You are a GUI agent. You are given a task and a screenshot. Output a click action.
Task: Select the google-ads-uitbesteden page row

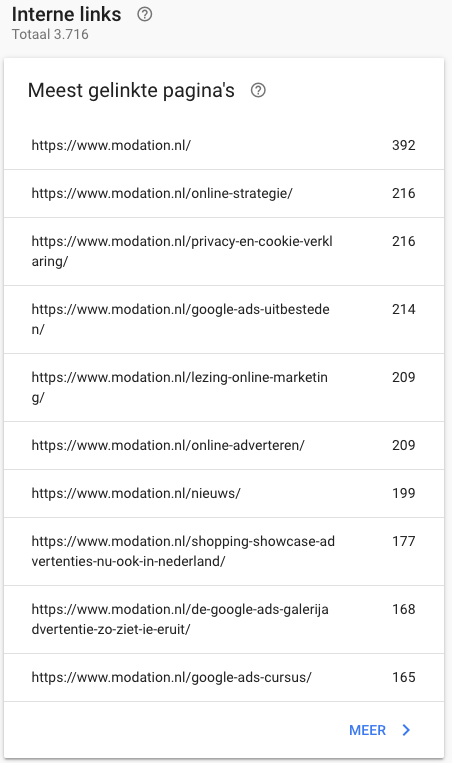click(224, 319)
